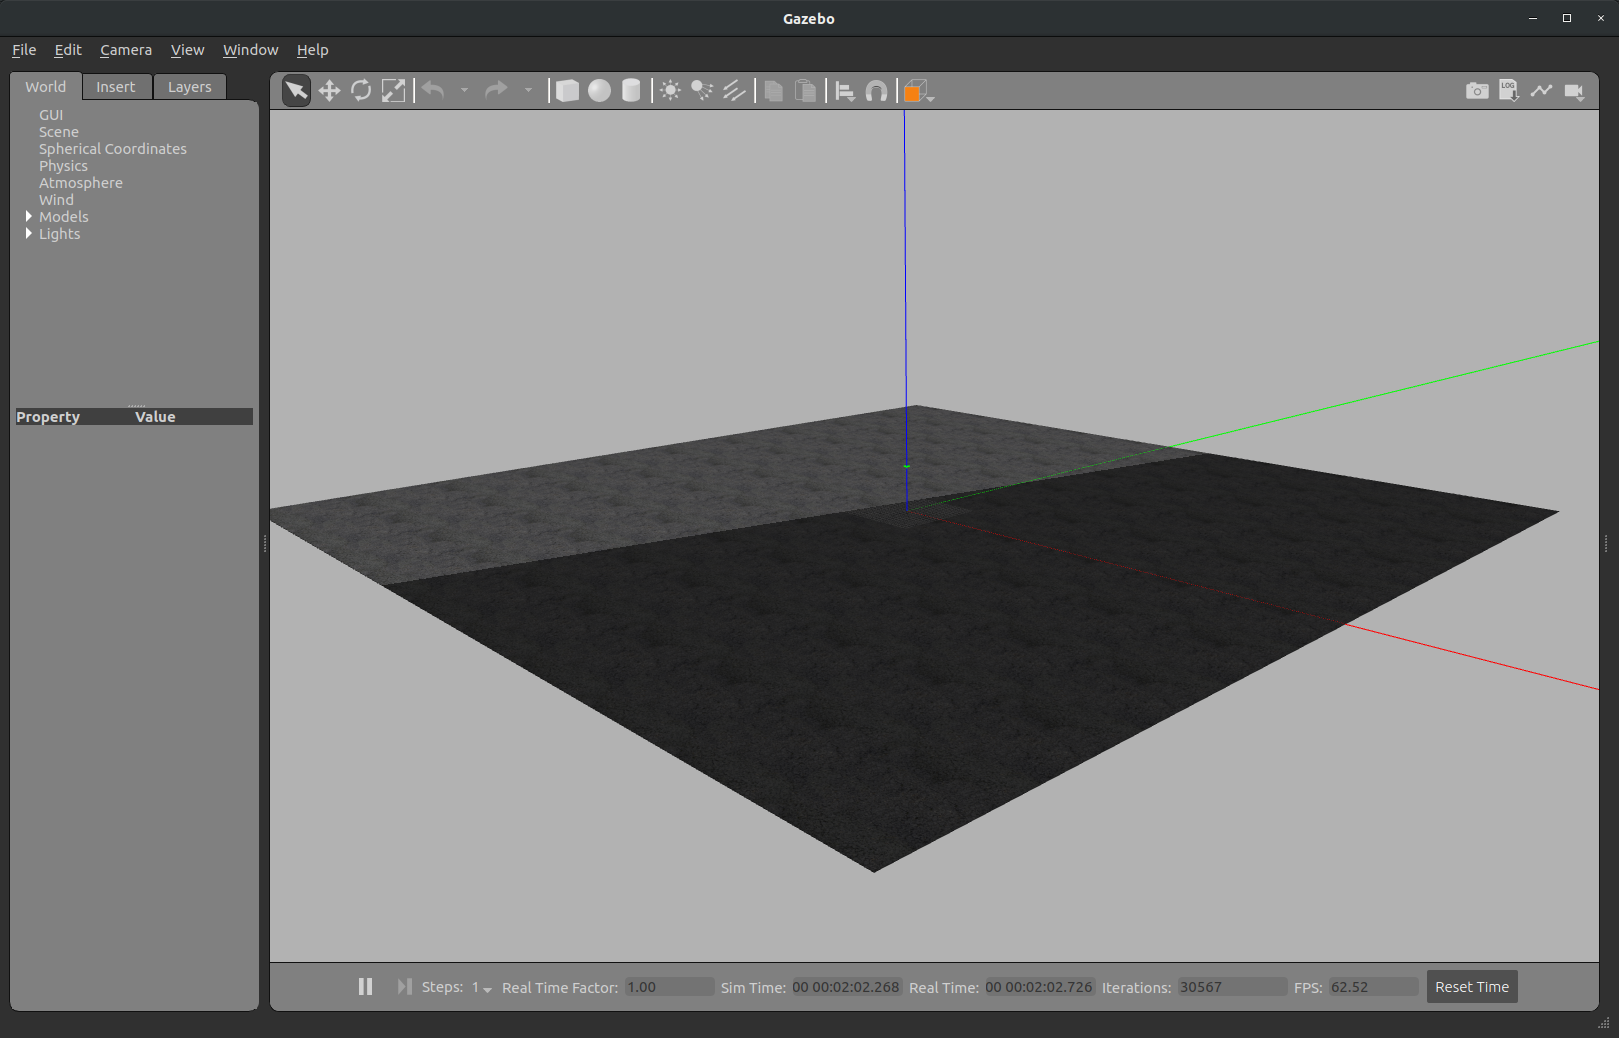This screenshot has height=1038, width=1619.
Task: Click the Real Time Factor value field
Action: pos(669,987)
